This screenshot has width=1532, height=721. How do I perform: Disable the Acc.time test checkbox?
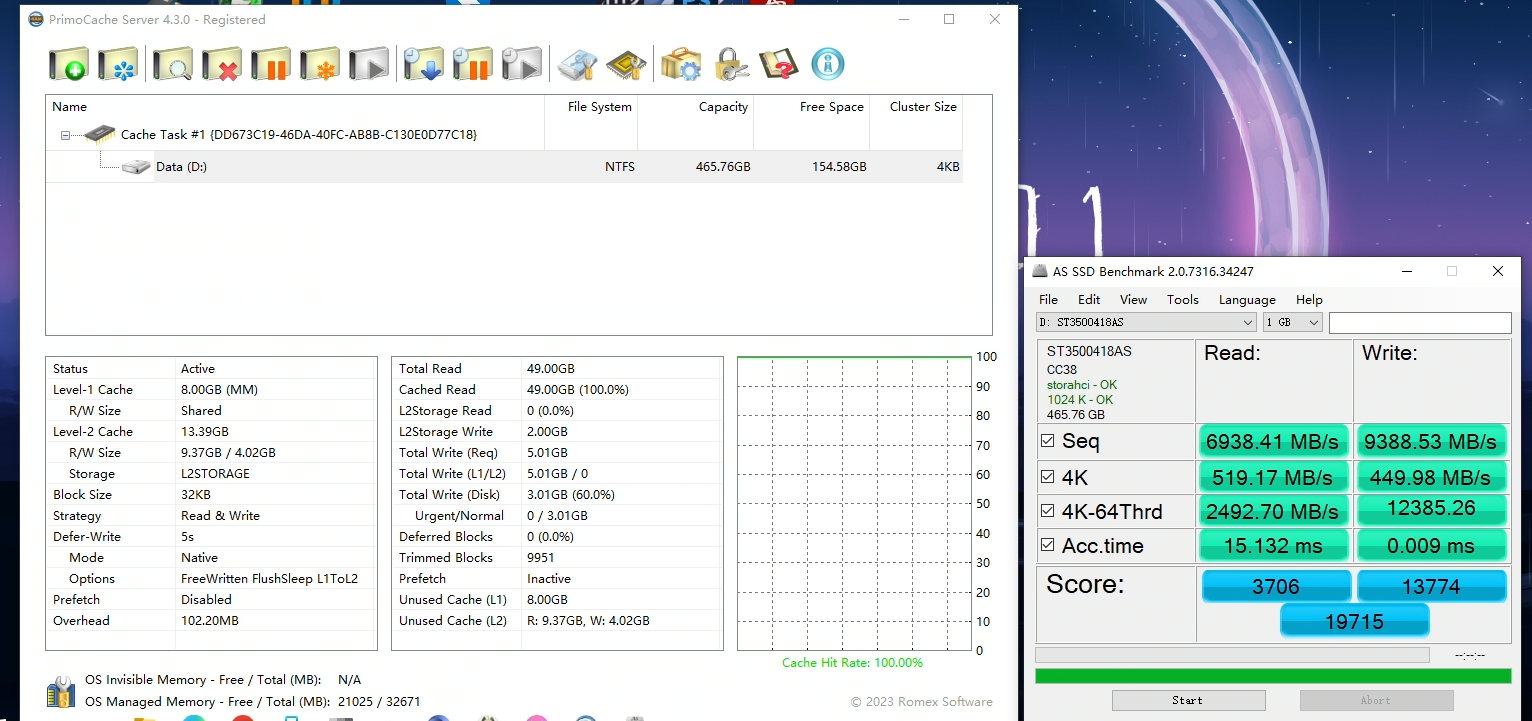click(x=1047, y=546)
